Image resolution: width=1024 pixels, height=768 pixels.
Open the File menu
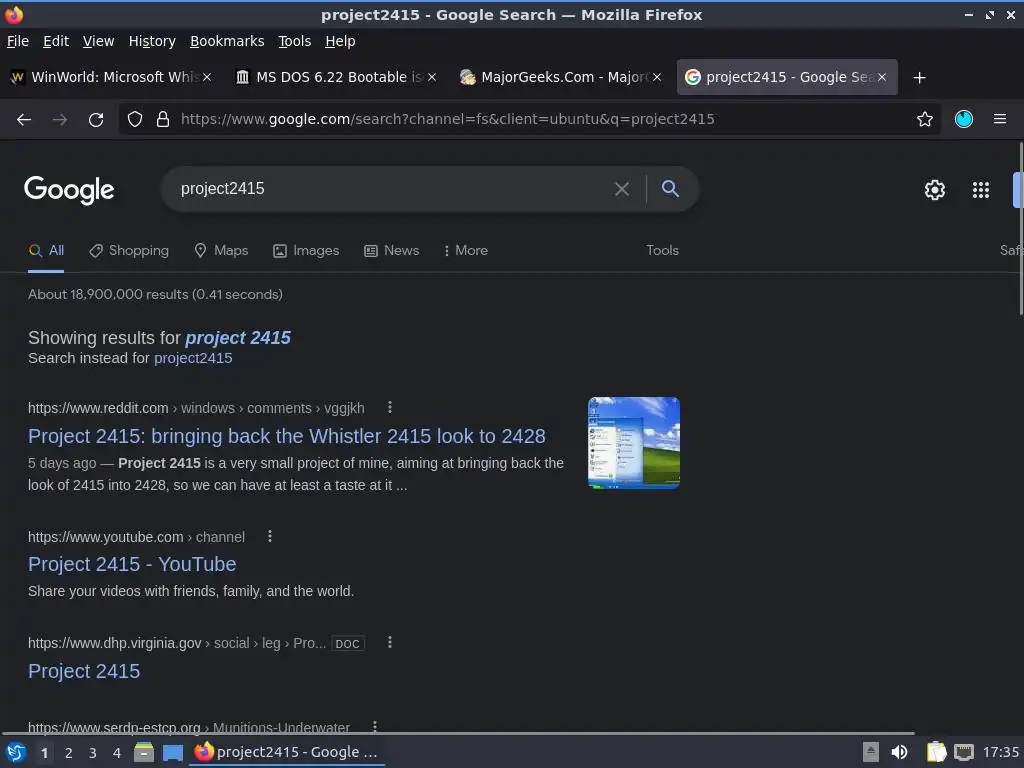pos(18,41)
